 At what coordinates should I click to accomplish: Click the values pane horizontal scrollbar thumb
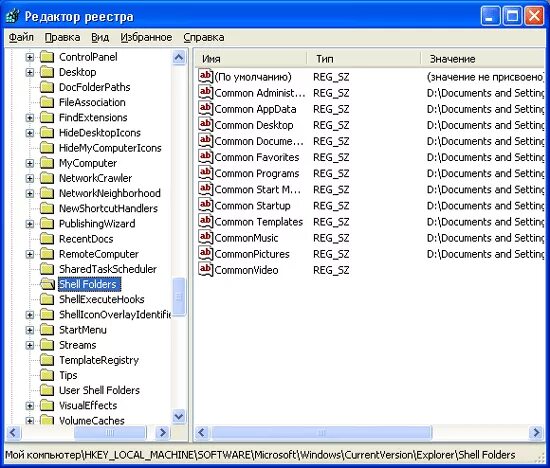pyautogui.click(x=321, y=433)
